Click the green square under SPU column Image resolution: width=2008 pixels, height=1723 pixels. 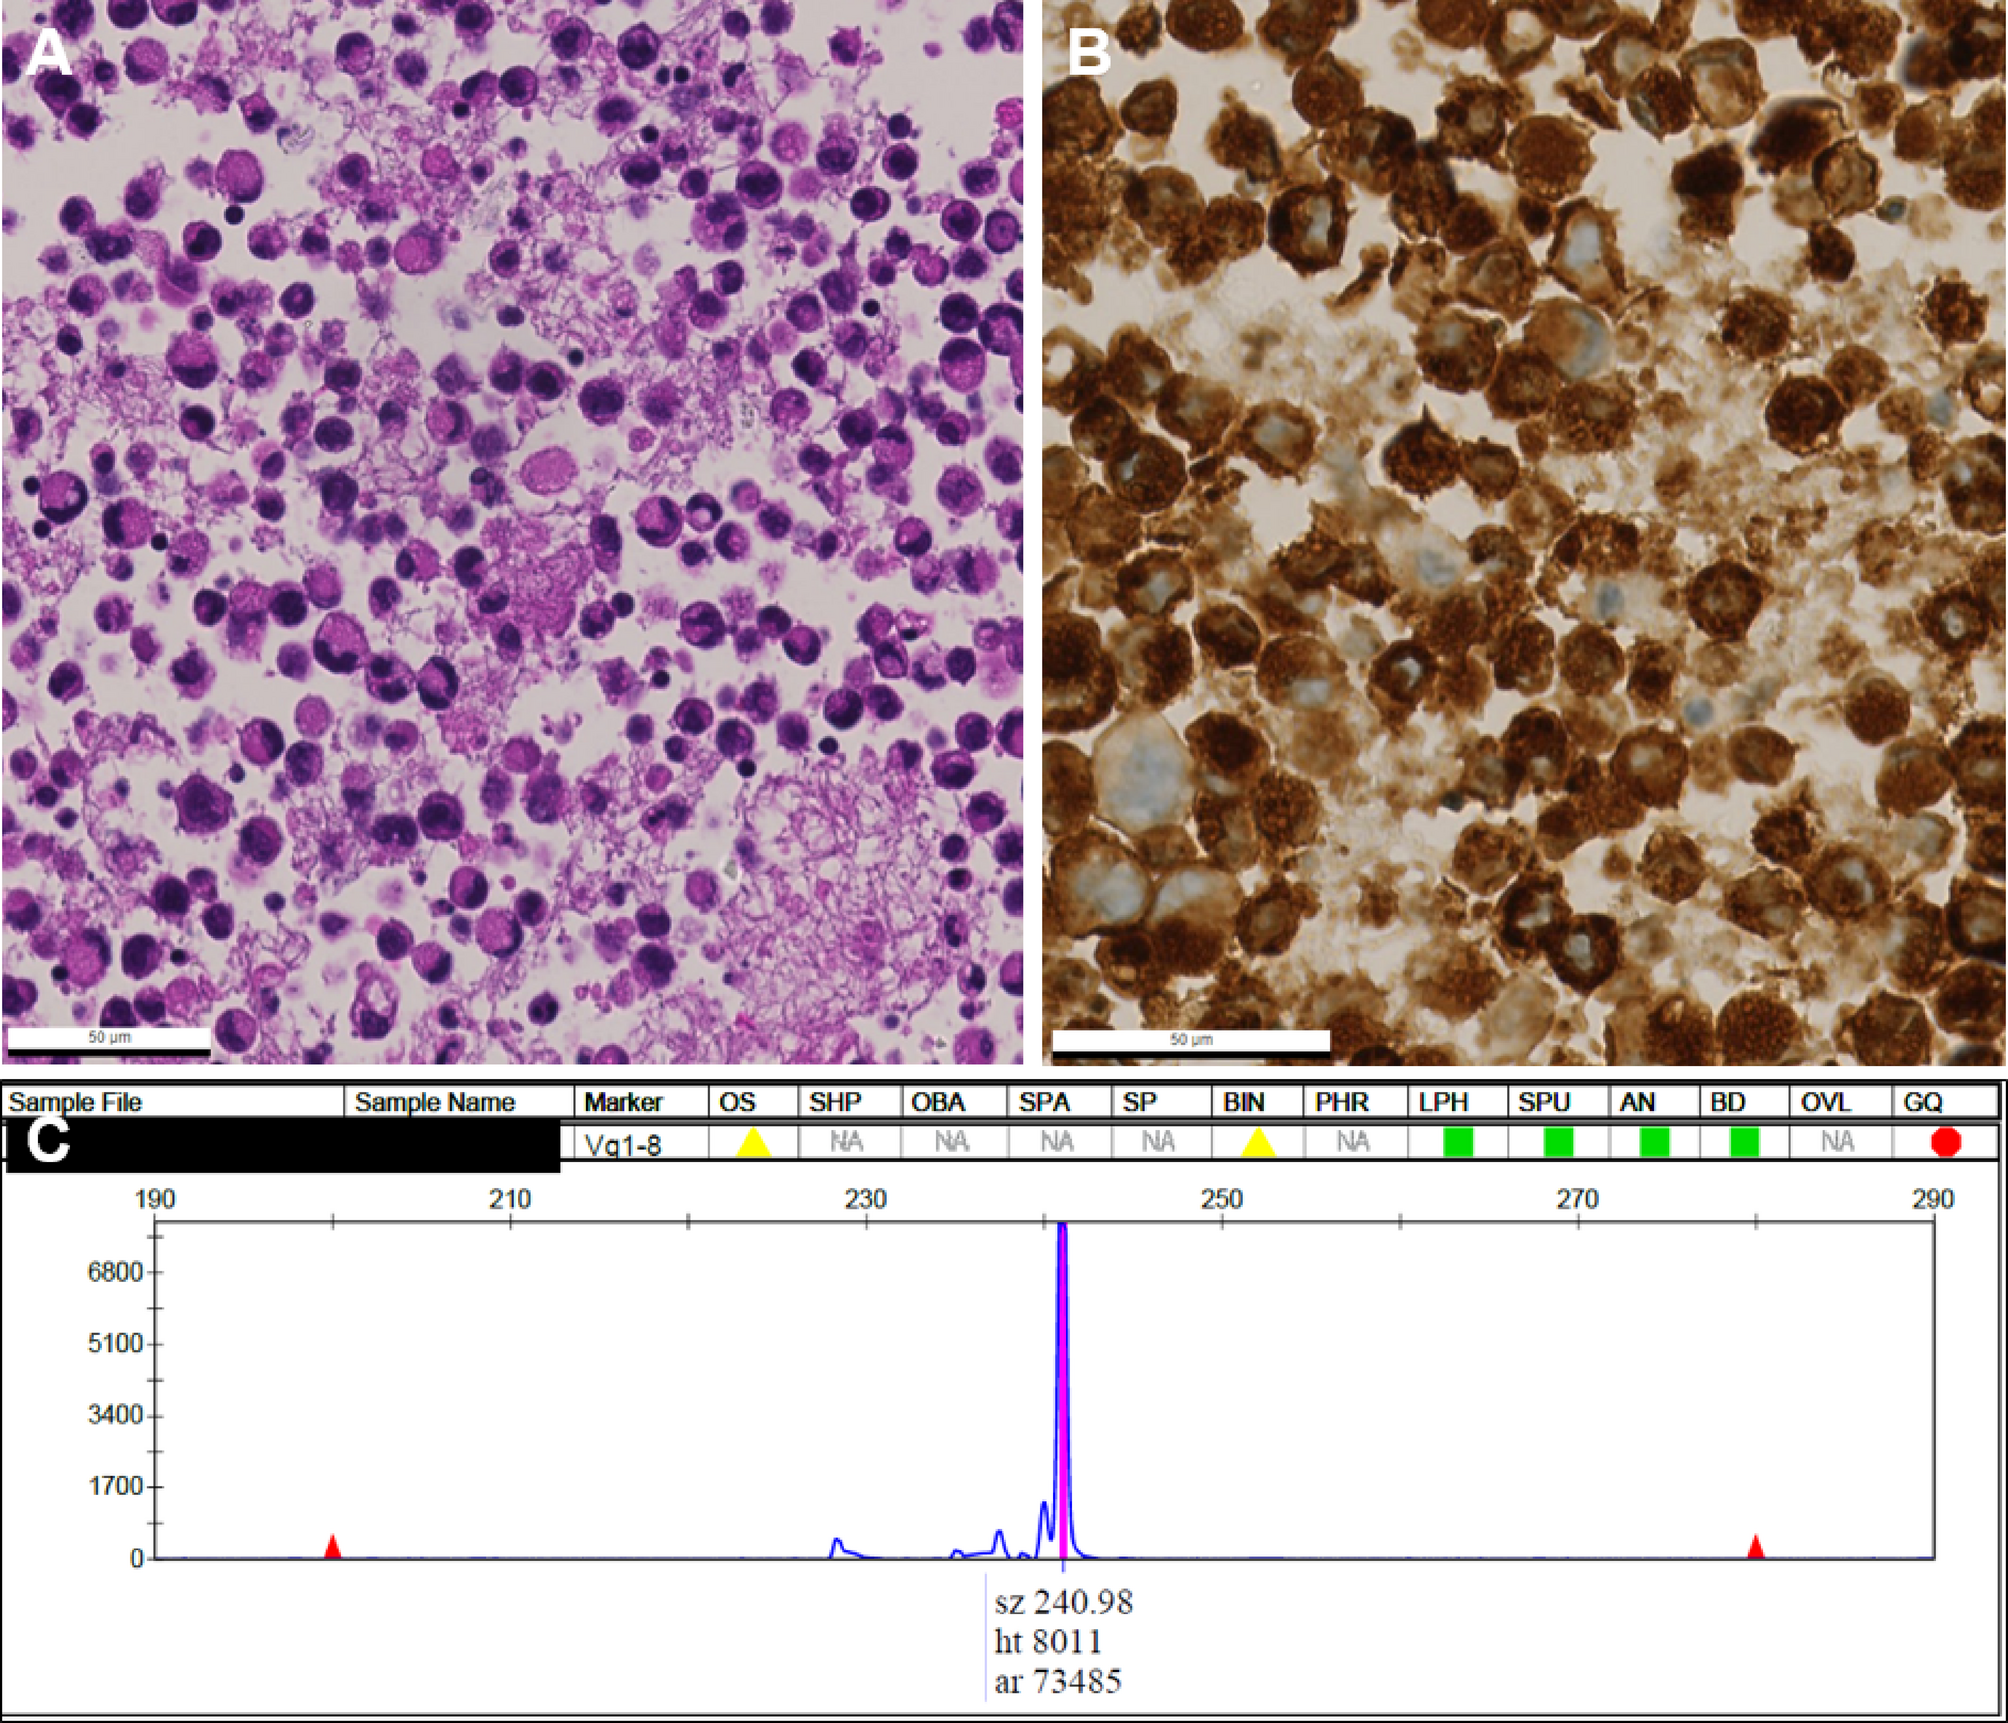point(1557,1142)
